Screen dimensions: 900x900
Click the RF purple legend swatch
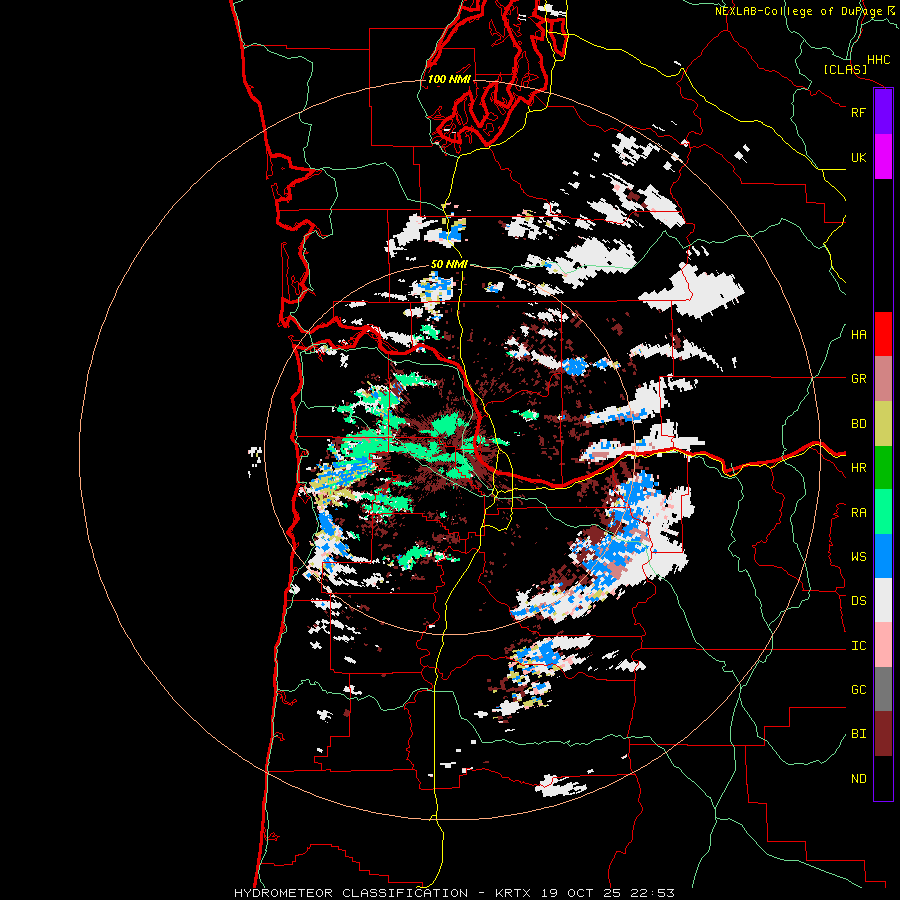(x=883, y=111)
